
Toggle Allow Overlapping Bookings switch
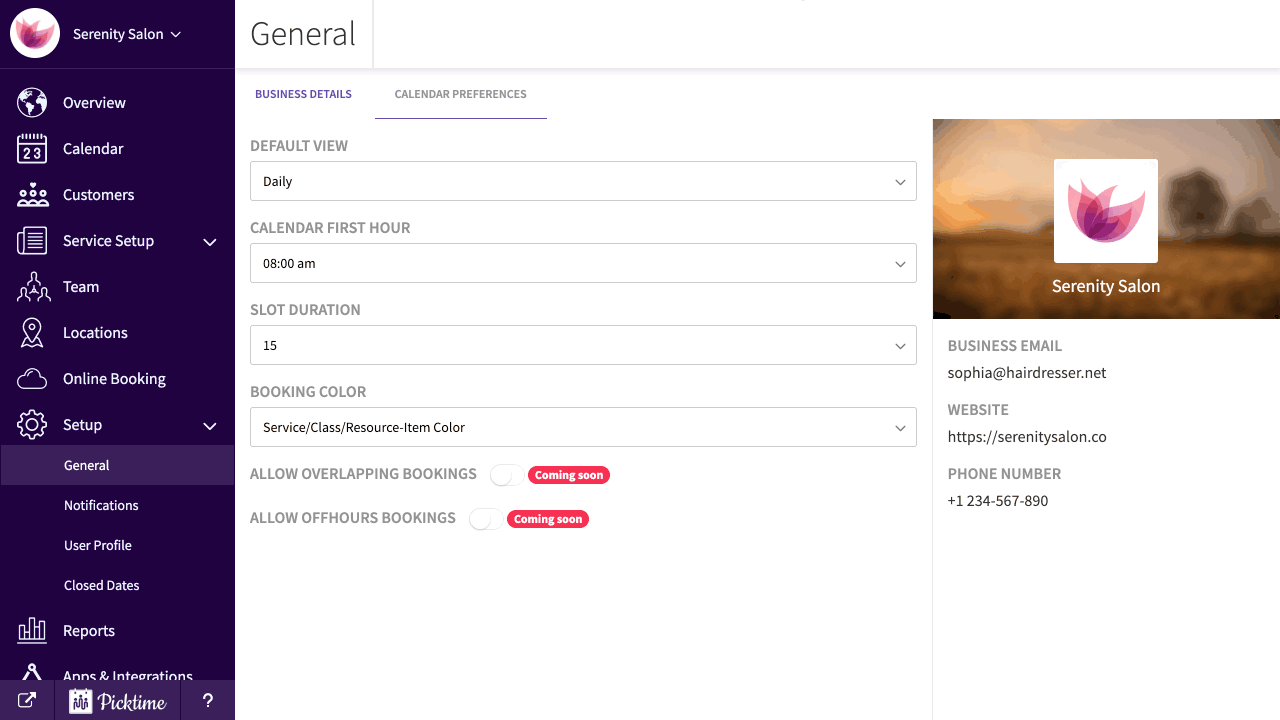coord(506,475)
